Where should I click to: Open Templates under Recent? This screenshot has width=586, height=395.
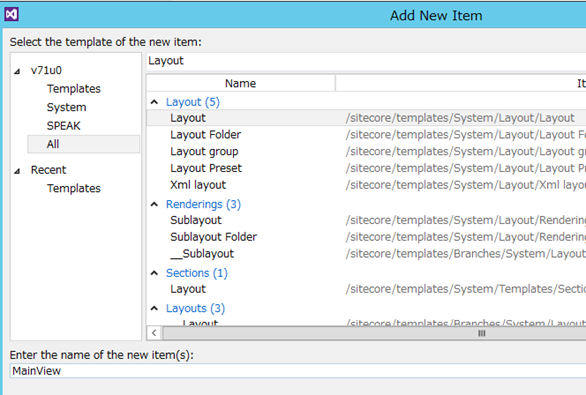pos(74,188)
